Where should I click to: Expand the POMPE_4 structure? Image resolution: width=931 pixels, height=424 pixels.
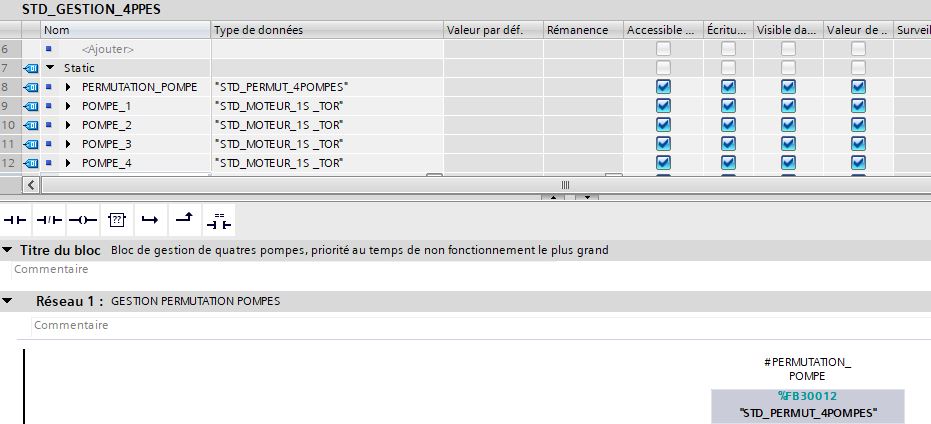(68, 163)
